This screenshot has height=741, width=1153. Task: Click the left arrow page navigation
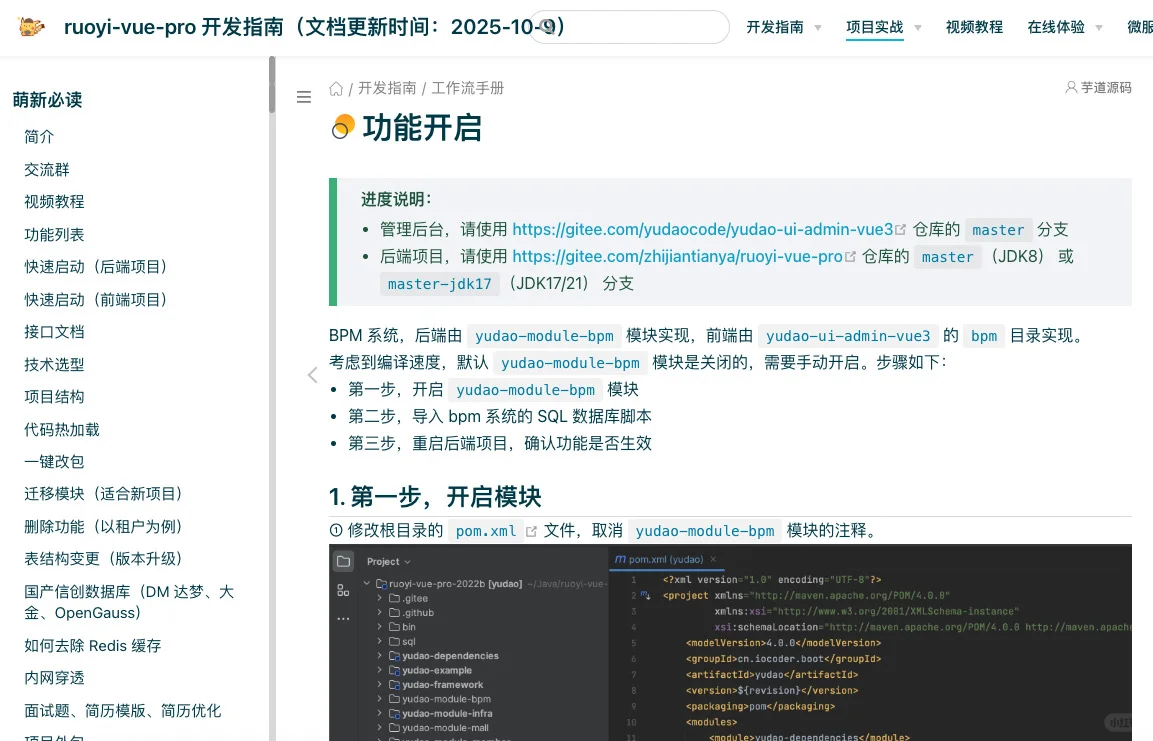[x=313, y=375]
